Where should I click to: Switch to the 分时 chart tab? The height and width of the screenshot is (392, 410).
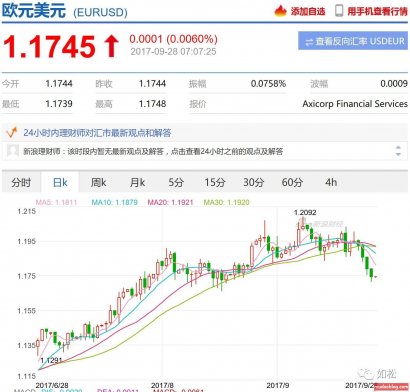(21, 182)
